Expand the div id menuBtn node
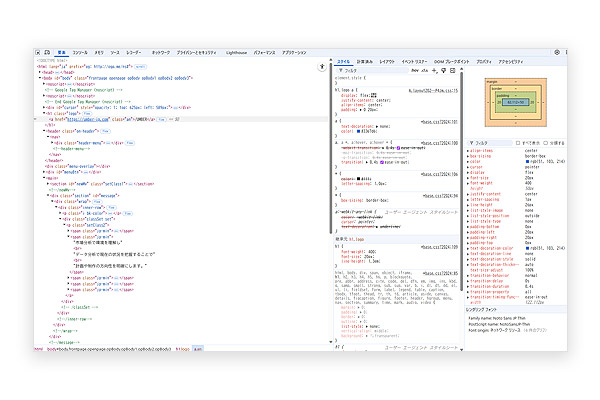Screen dimensions: 600x400 pos(44,172)
